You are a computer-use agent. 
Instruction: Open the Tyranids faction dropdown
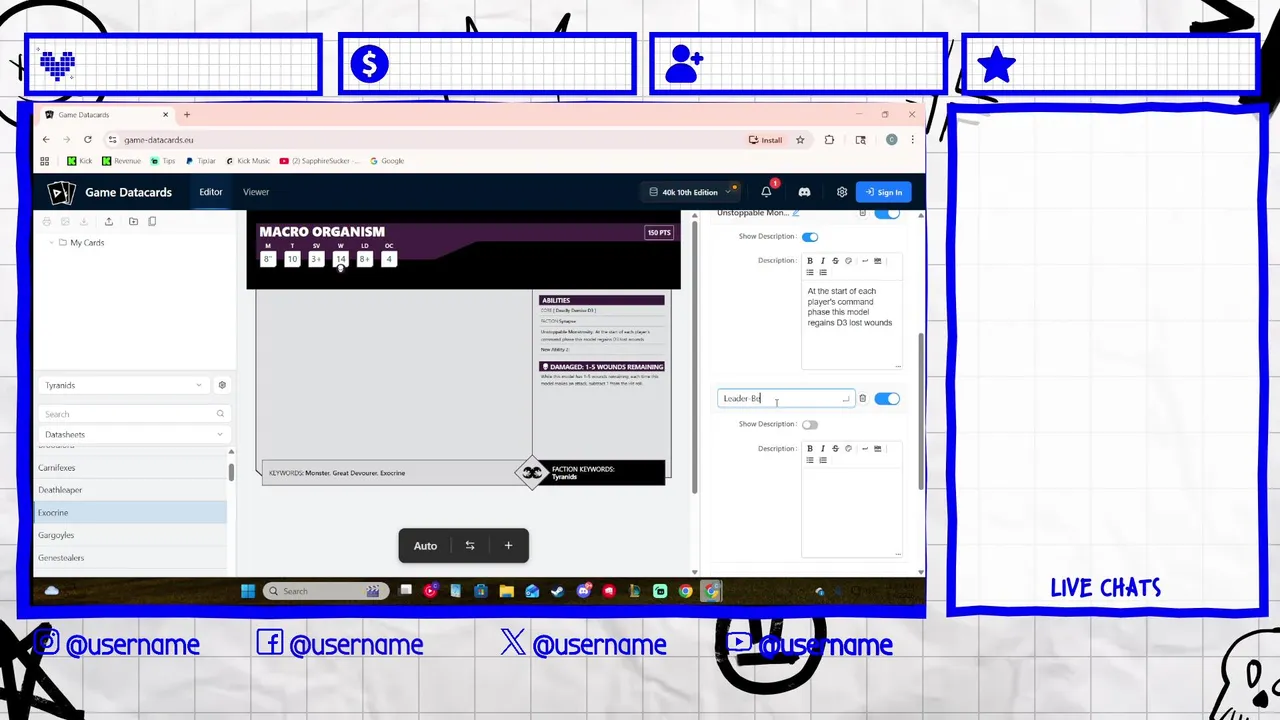[124, 385]
